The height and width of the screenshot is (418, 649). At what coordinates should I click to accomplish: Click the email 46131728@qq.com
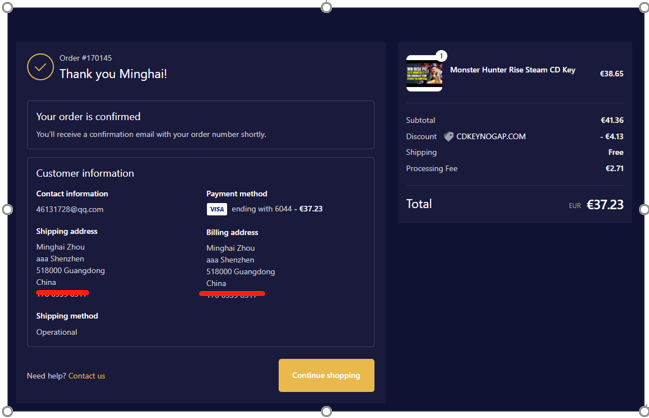click(x=70, y=209)
